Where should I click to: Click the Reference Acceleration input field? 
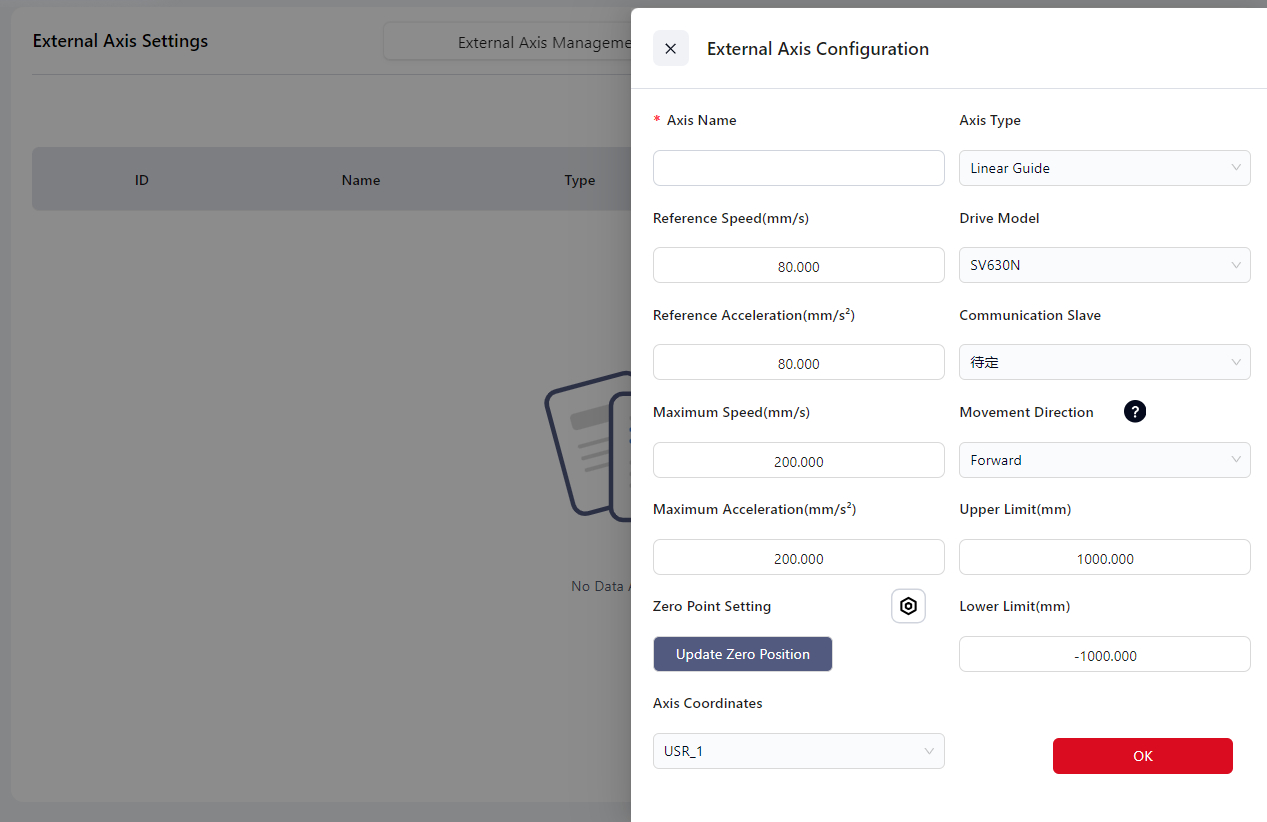pyautogui.click(x=798, y=363)
